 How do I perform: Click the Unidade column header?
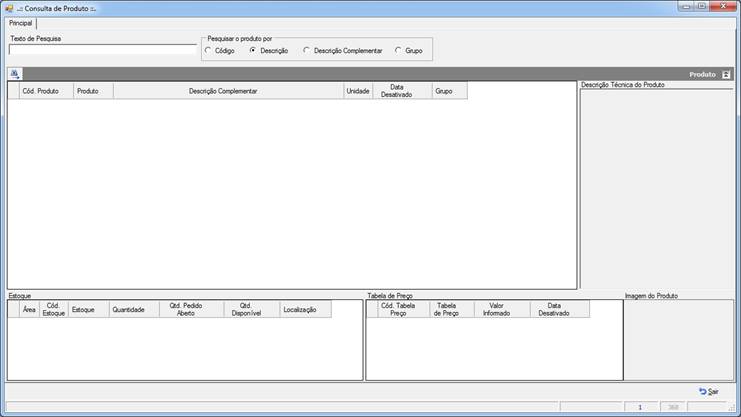coord(358,91)
